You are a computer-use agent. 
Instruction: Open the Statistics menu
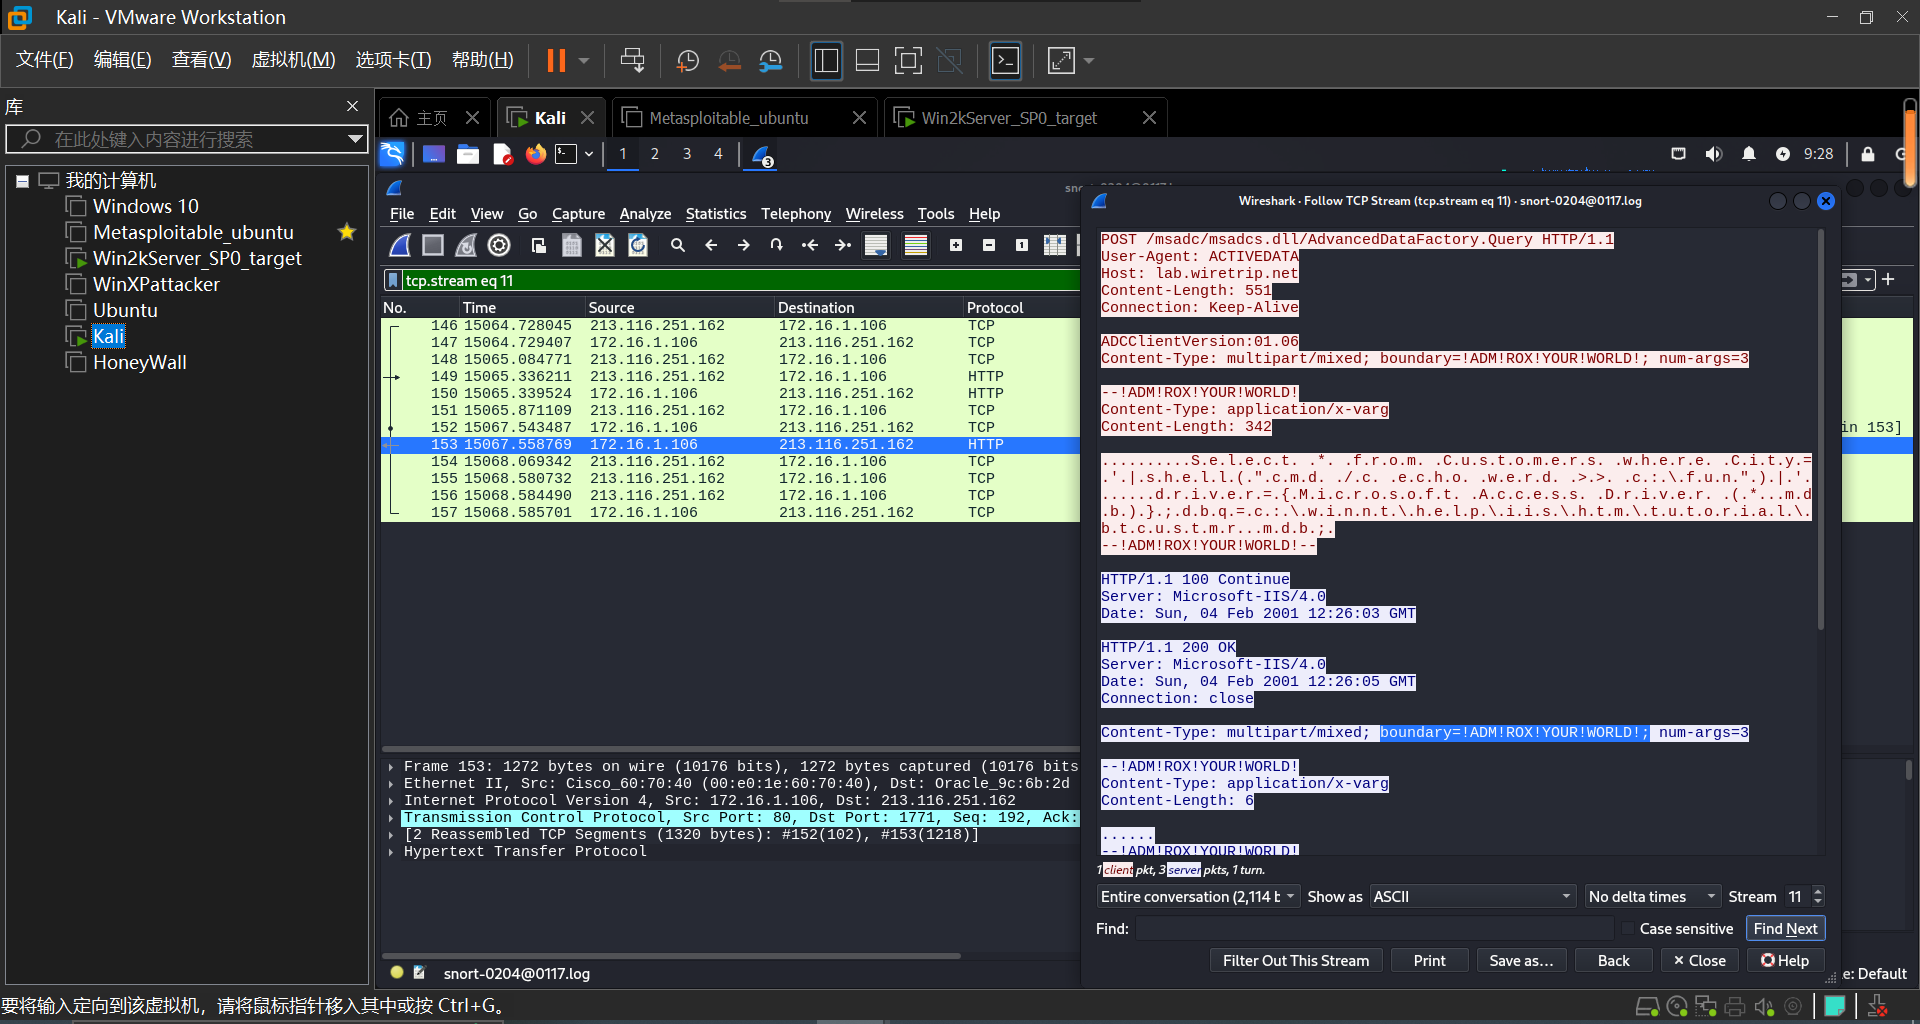click(715, 214)
